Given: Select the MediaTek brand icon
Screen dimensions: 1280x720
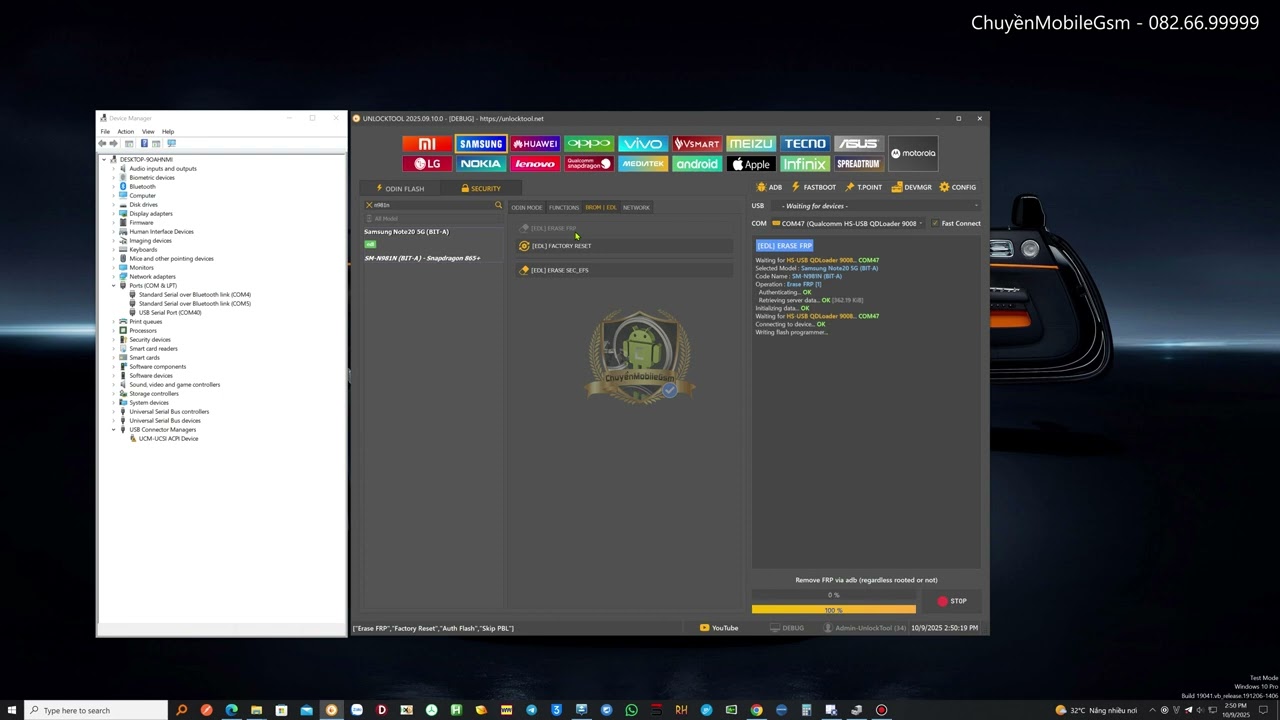Looking at the screenshot, I should [x=642, y=164].
